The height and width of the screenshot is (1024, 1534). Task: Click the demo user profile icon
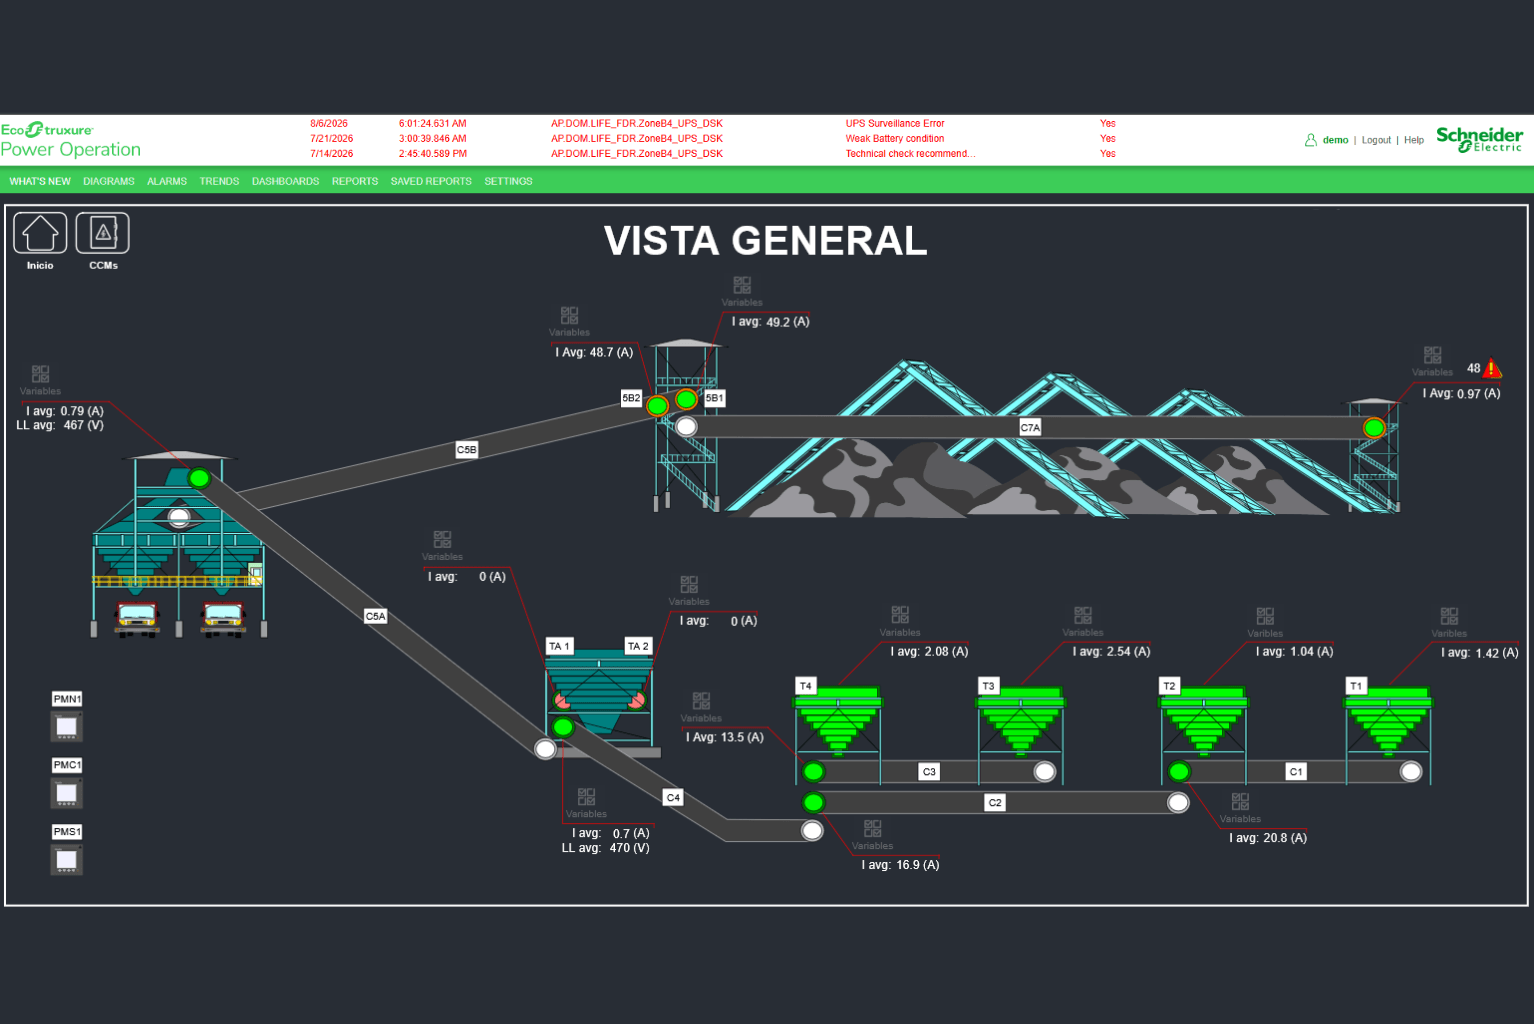click(1311, 140)
